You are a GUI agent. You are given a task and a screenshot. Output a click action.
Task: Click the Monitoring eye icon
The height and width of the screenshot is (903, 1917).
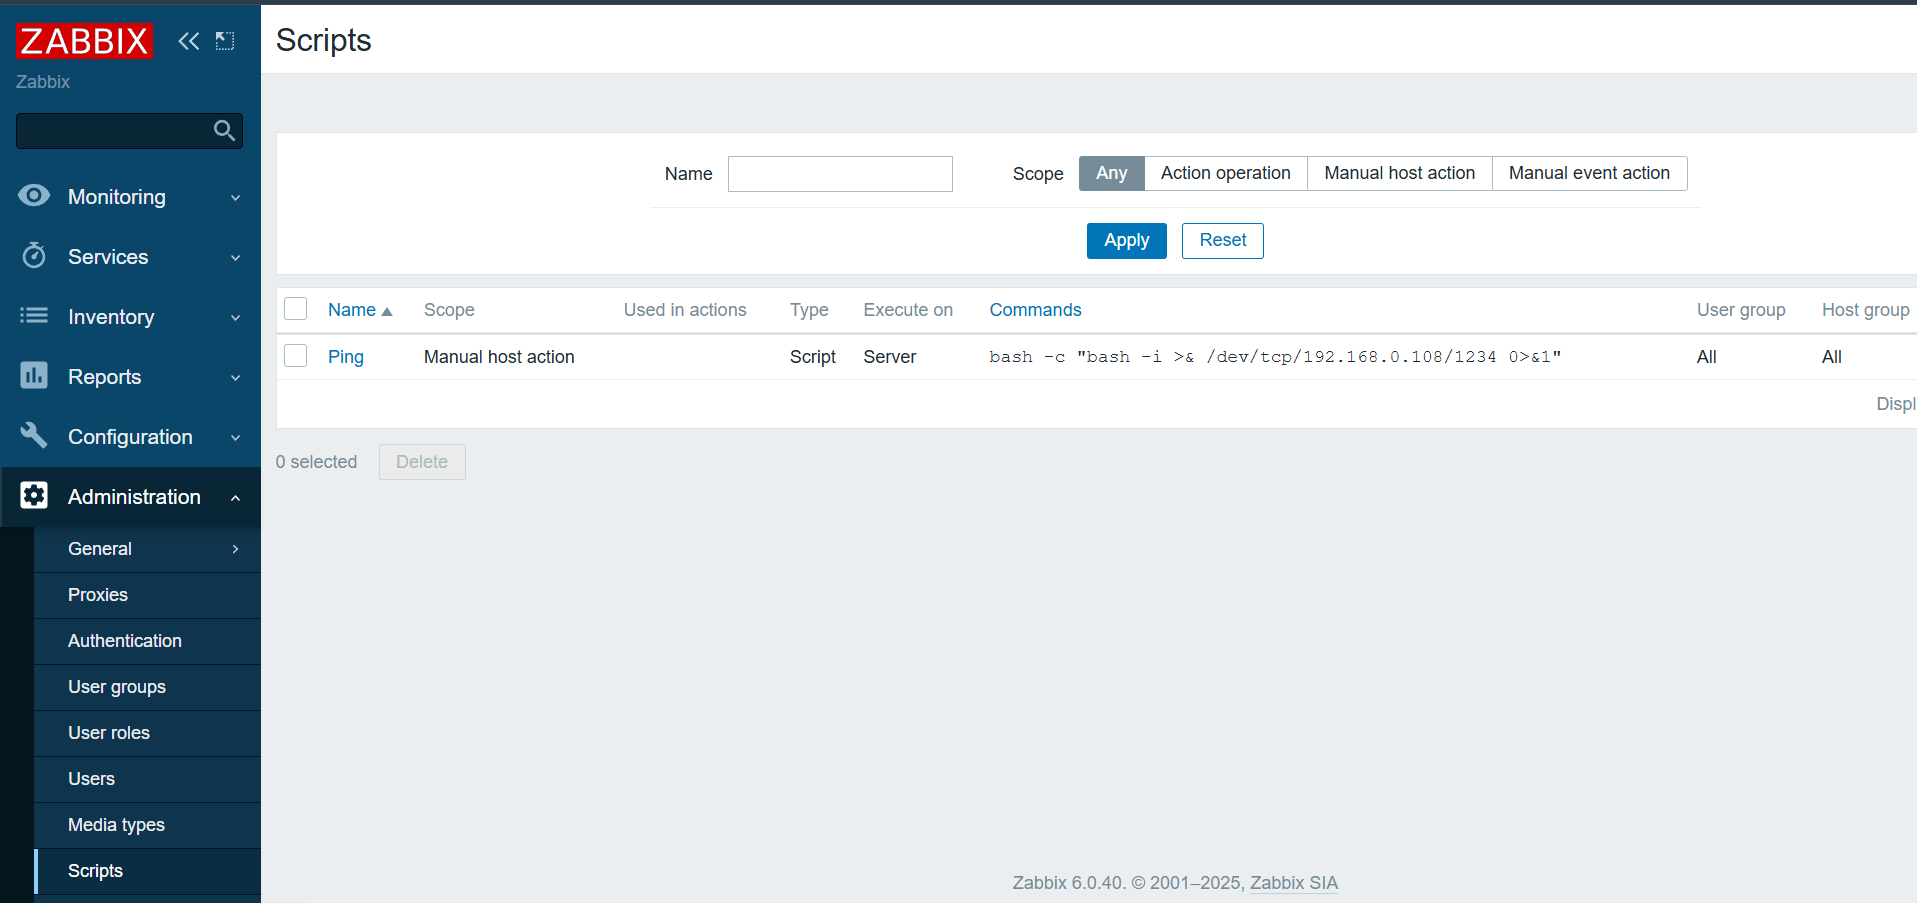[x=34, y=196]
